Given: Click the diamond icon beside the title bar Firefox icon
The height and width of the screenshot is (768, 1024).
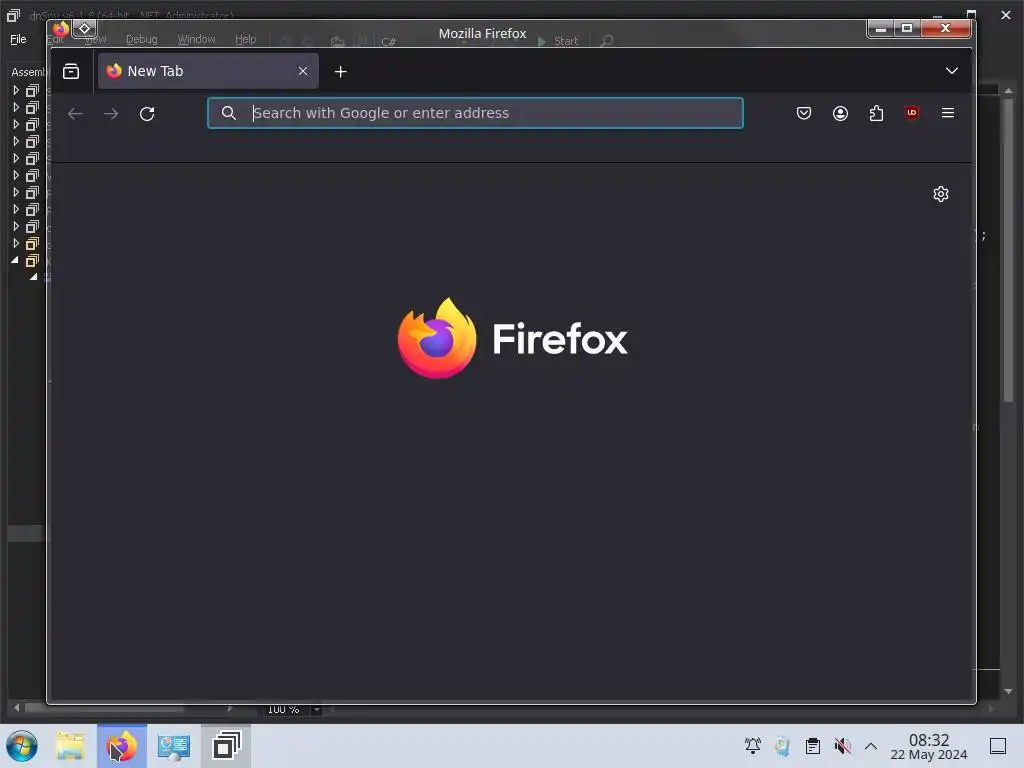Looking at the screenshot, I should pyautogui.click(x=84, y=28).
